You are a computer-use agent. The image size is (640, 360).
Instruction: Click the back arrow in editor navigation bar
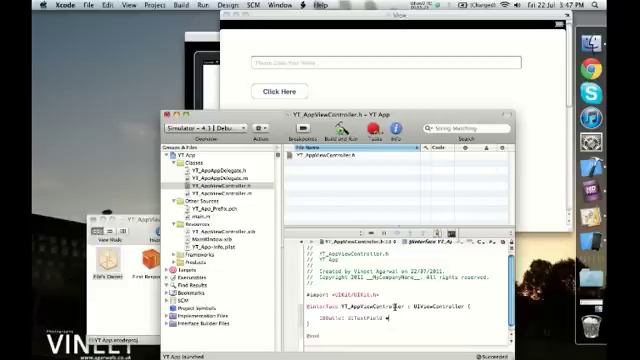click(x=302, y=242)
